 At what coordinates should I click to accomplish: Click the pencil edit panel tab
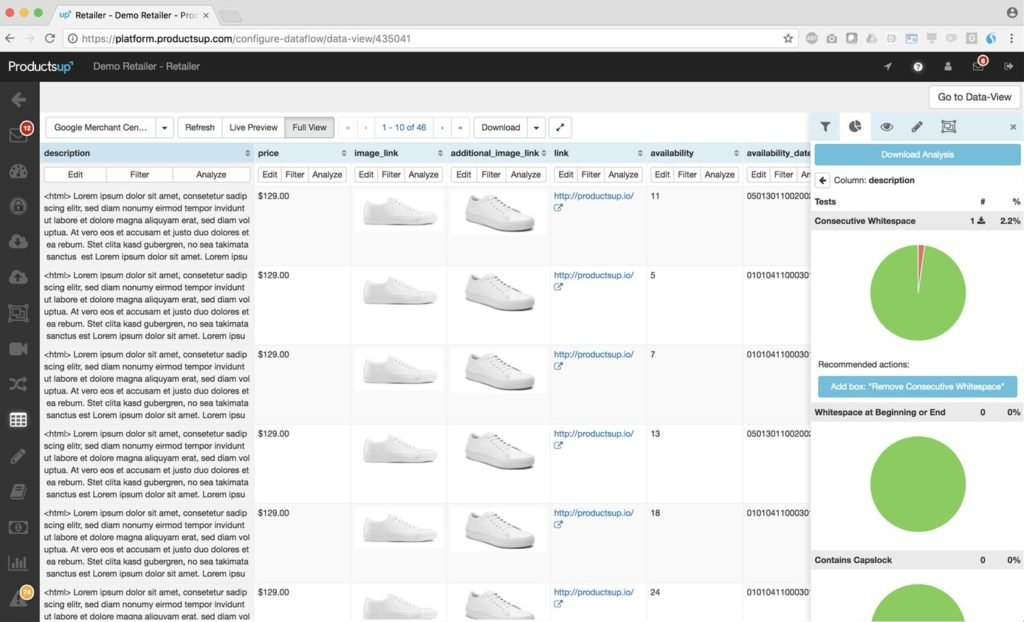coord(917,127)
